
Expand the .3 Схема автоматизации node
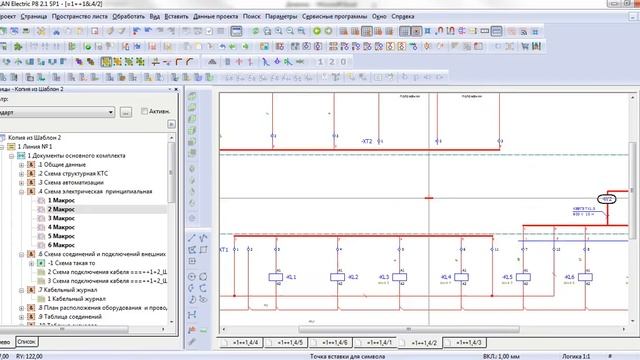pyautogui.click(x=22, y=182)
